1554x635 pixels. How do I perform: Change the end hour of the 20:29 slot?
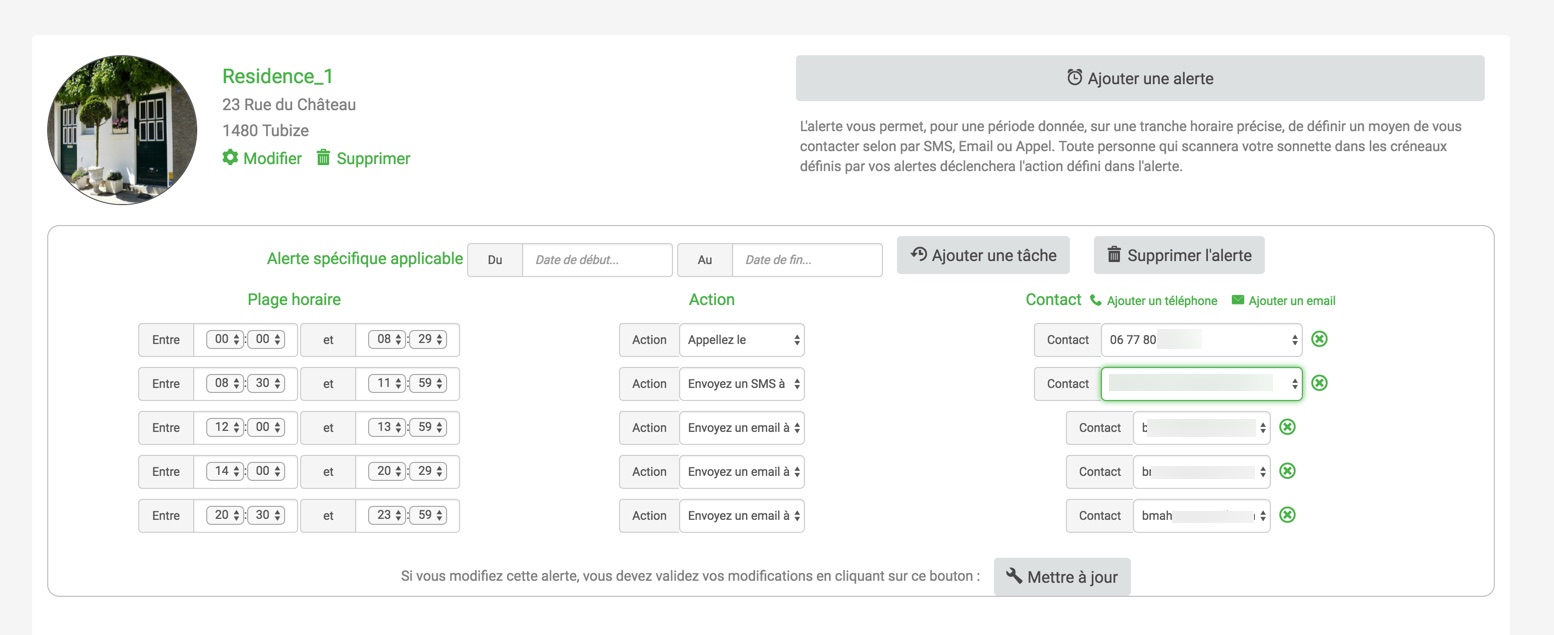point(387,472)
